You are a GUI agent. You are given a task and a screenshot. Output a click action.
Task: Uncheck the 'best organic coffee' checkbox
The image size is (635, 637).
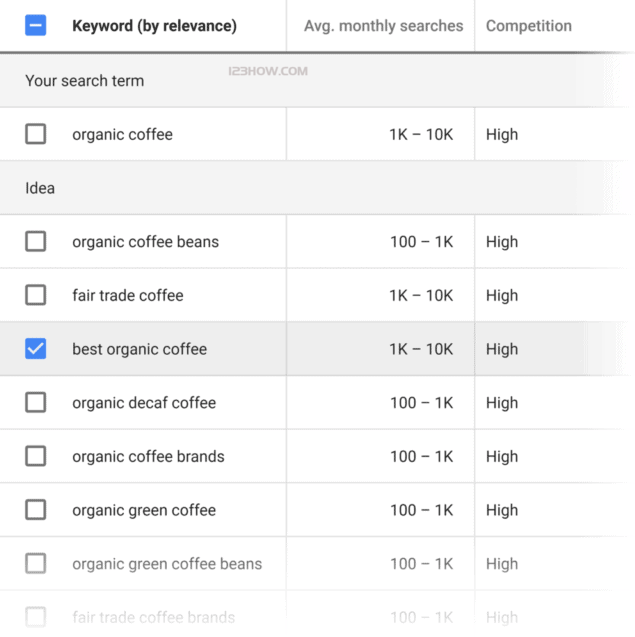point(35,349)
